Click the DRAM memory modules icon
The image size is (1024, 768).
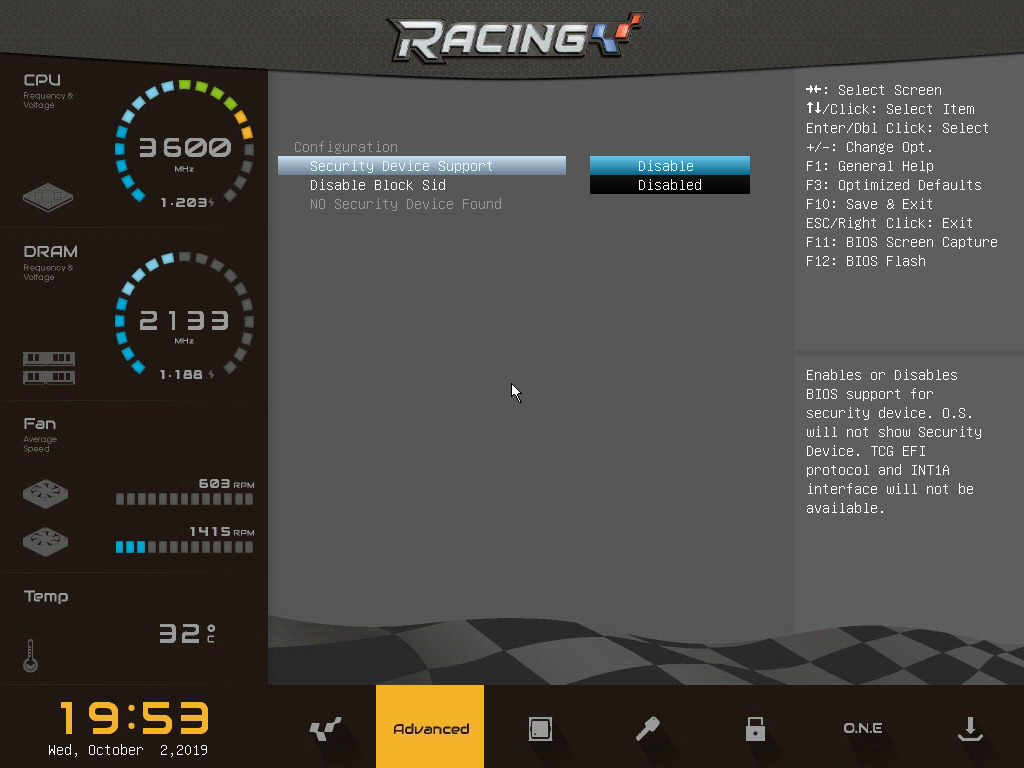click(x=49, y=368)
